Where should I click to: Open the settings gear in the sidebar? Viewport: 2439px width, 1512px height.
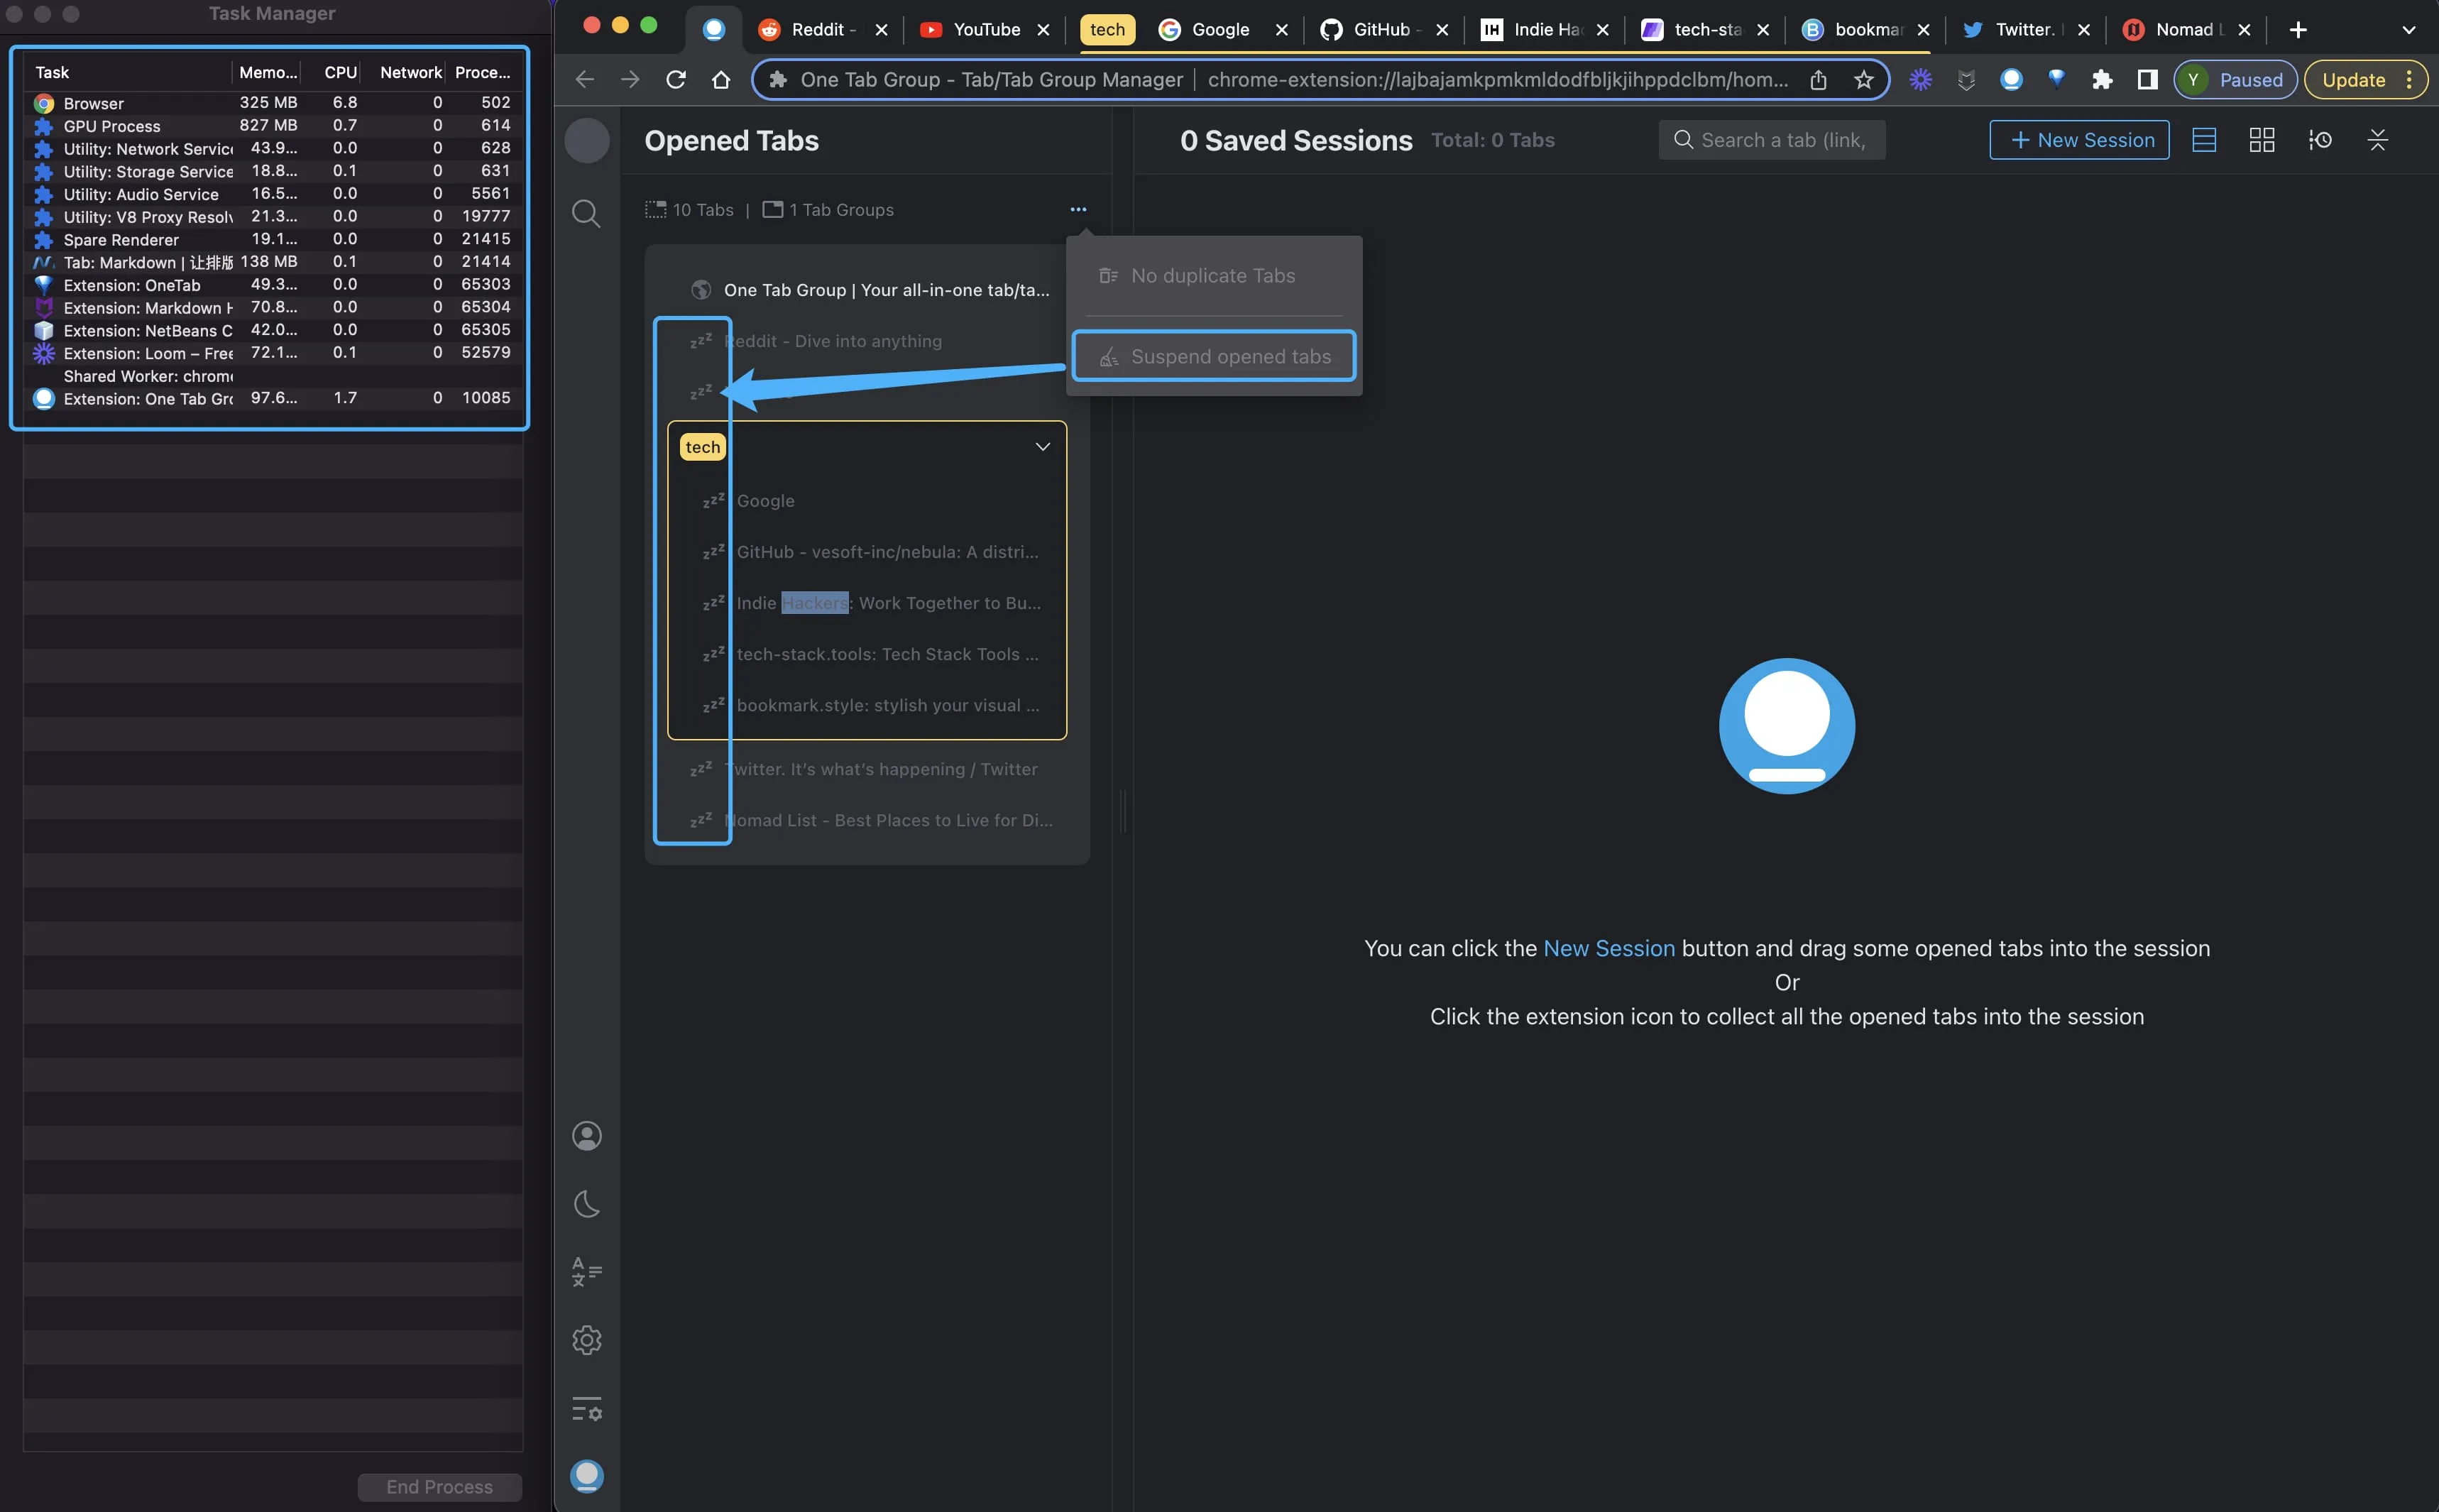click(x=587, y=1340)
